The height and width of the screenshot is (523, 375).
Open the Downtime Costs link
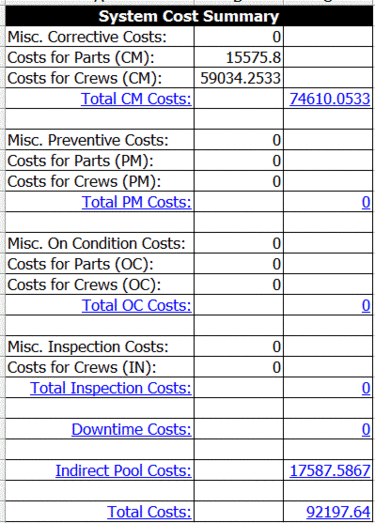[x=131, y=430]
